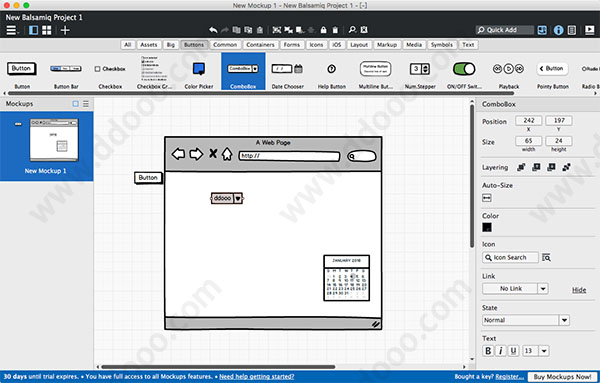Click the Ungroup icon in the toolbar
Screen dimensions: 600x383
click(x=289, y=30)
